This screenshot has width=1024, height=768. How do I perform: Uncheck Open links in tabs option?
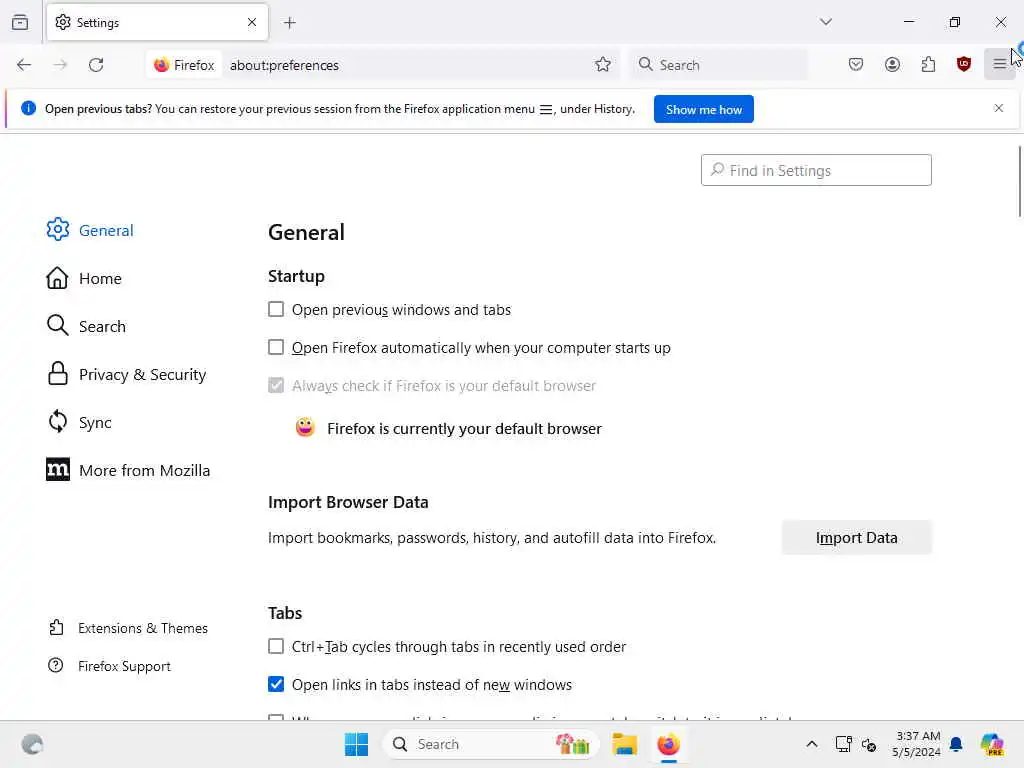[x=276, y=685]
